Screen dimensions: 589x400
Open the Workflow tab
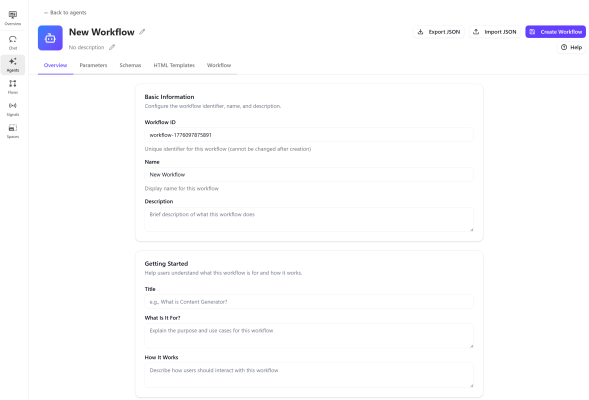pos(219,65)
